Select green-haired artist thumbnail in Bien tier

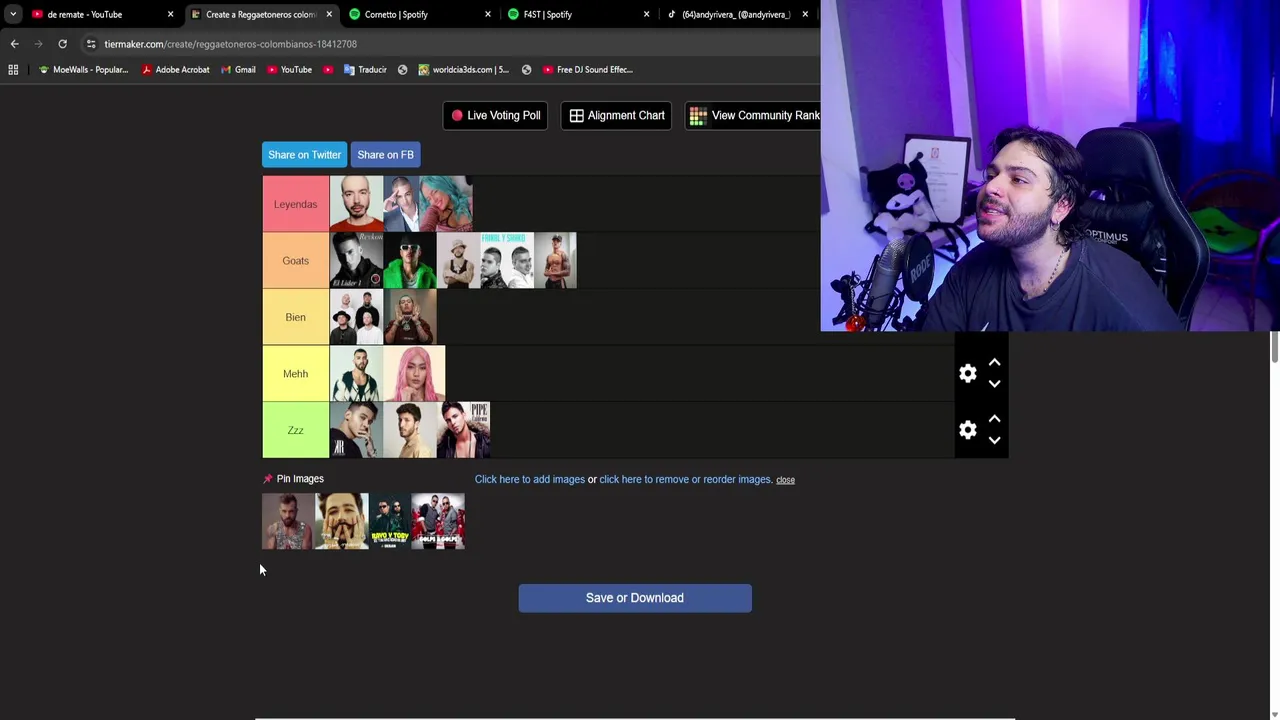(x=410, y=317)
